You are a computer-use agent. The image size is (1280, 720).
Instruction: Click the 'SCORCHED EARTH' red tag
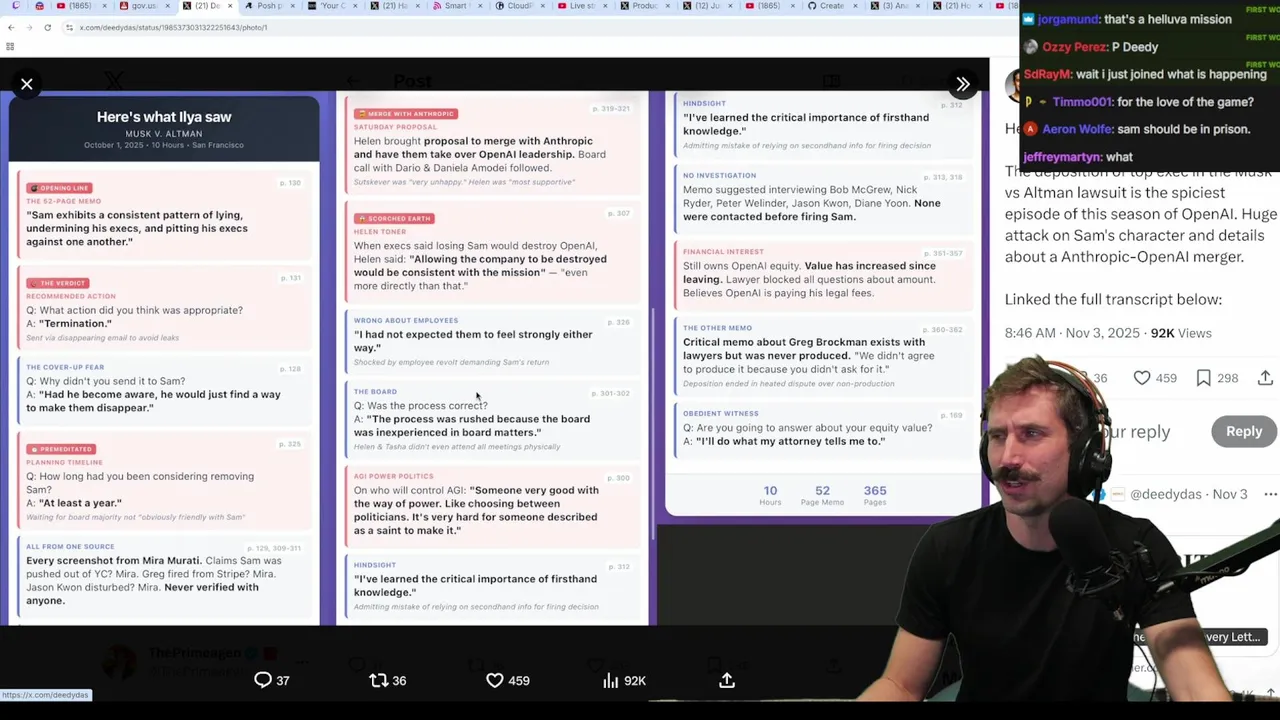(x=394, y=218)
